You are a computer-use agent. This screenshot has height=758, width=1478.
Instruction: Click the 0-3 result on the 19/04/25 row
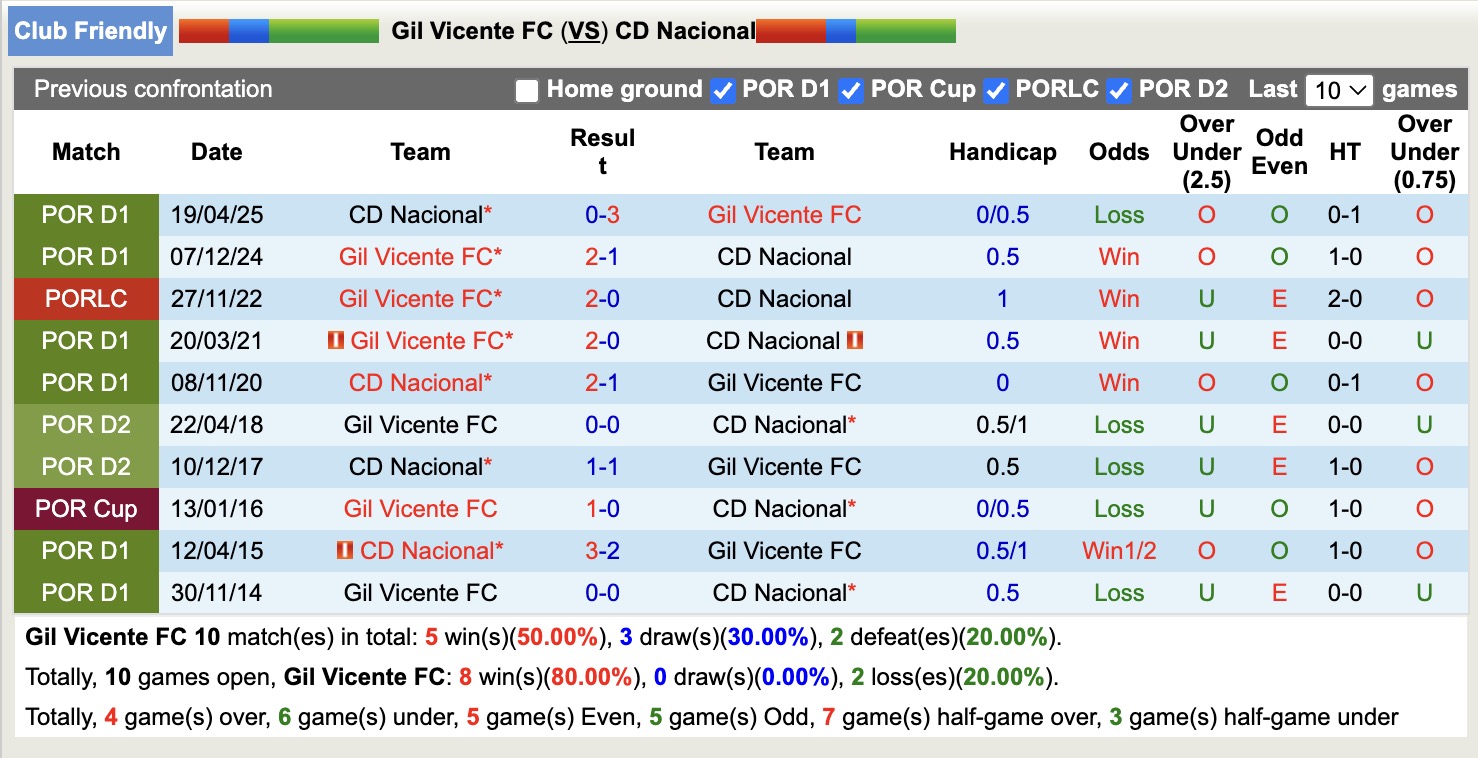(603, 214)
